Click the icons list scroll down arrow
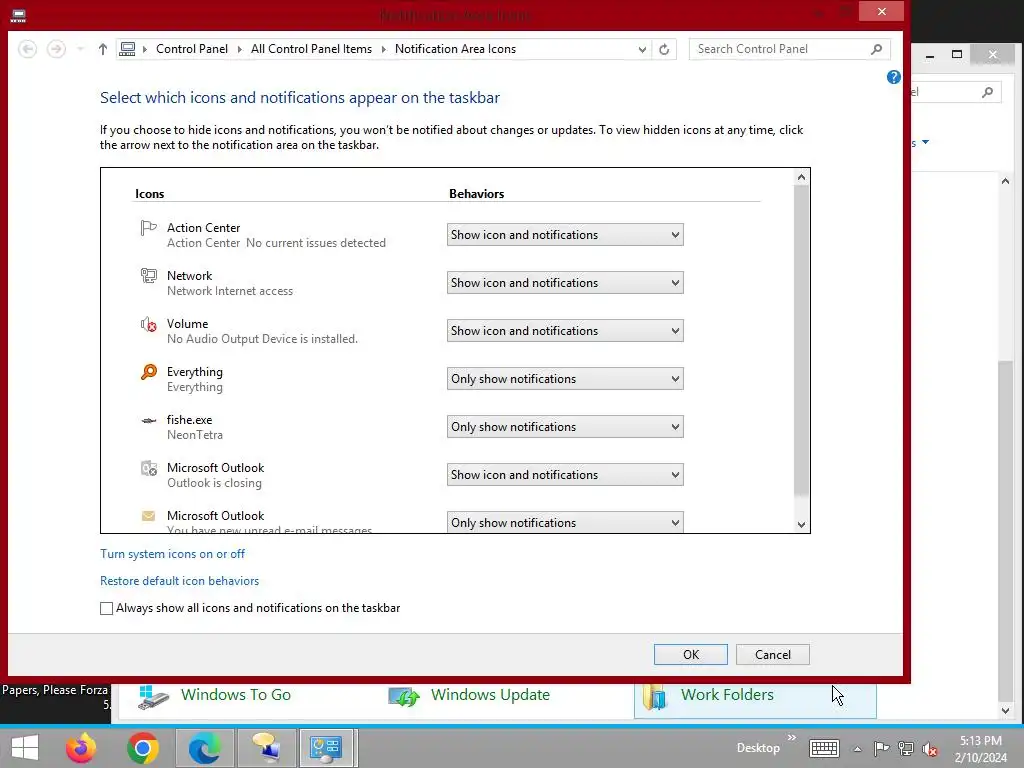The height and width of the screenshot is (768, 1024). click(x=801, y=524)
